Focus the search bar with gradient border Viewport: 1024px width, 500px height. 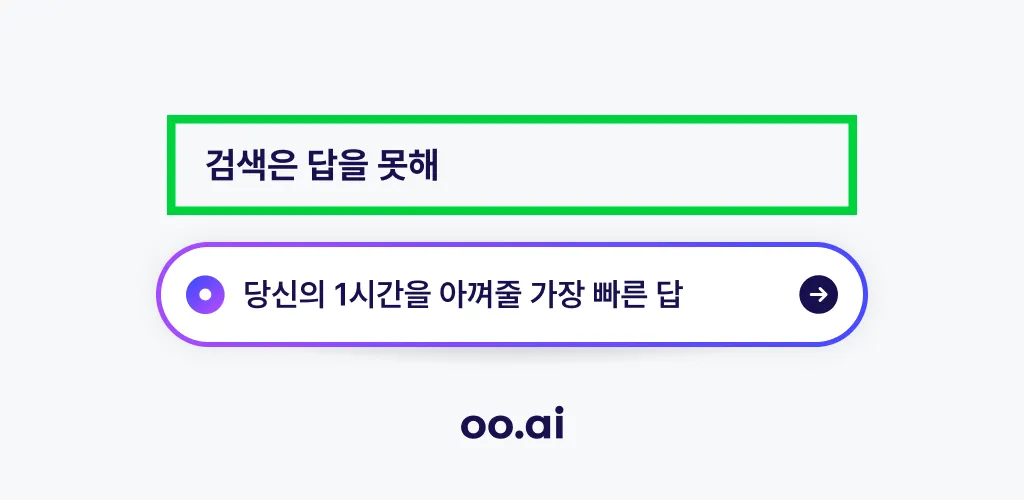click(512, 294)
